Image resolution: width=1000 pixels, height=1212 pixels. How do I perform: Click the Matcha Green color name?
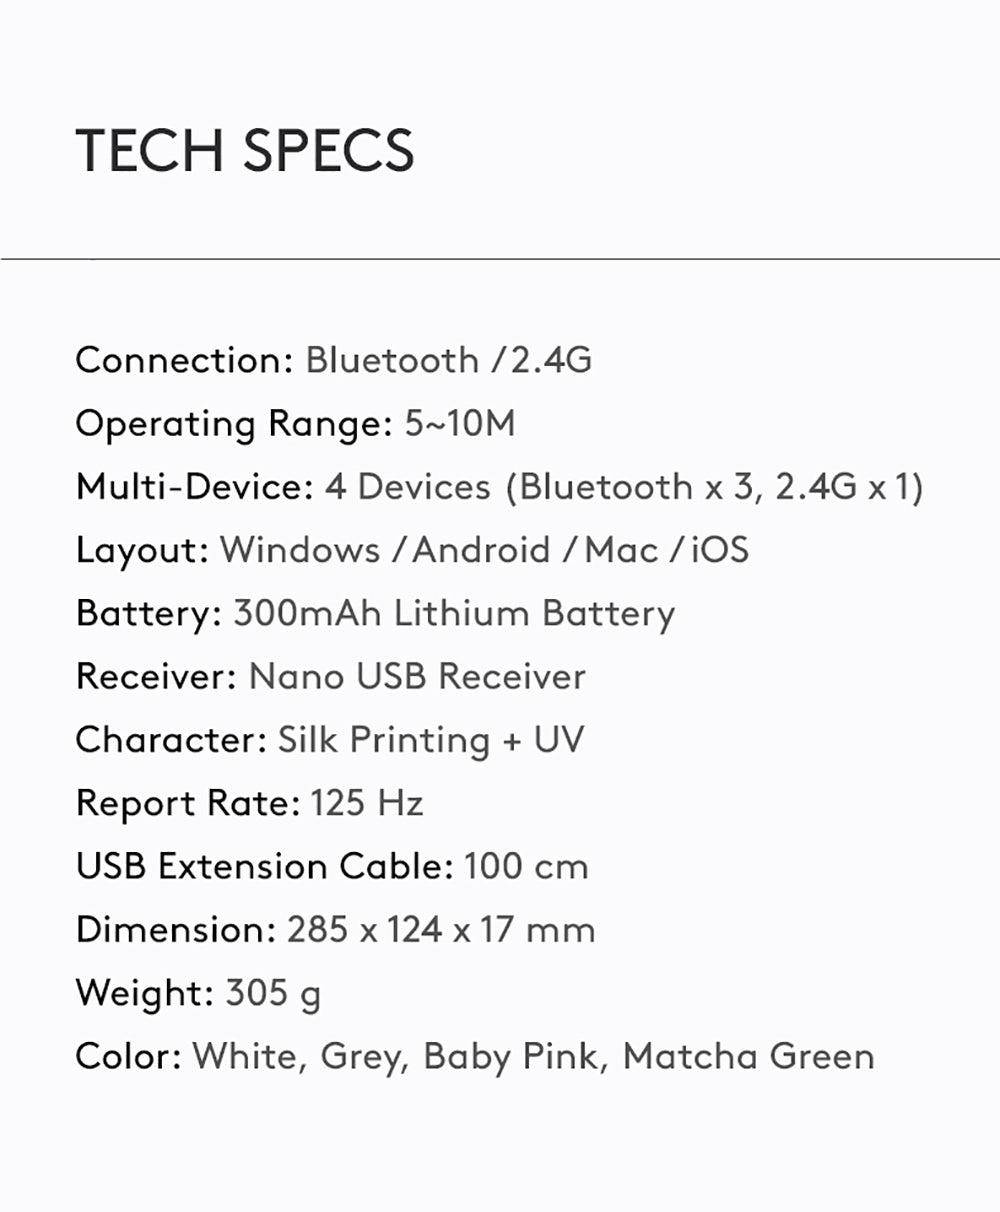click(x=749, y=1056)
